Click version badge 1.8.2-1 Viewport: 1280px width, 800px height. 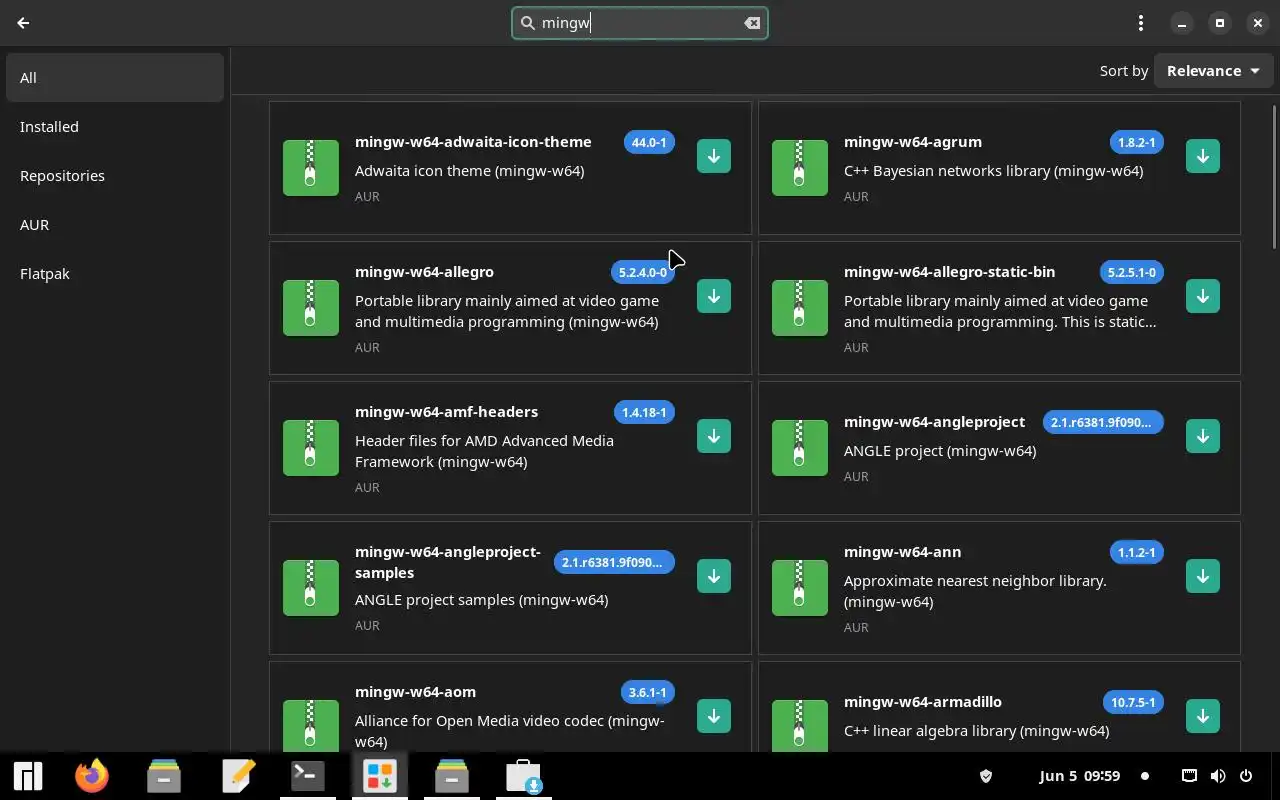pos(1136,143)
